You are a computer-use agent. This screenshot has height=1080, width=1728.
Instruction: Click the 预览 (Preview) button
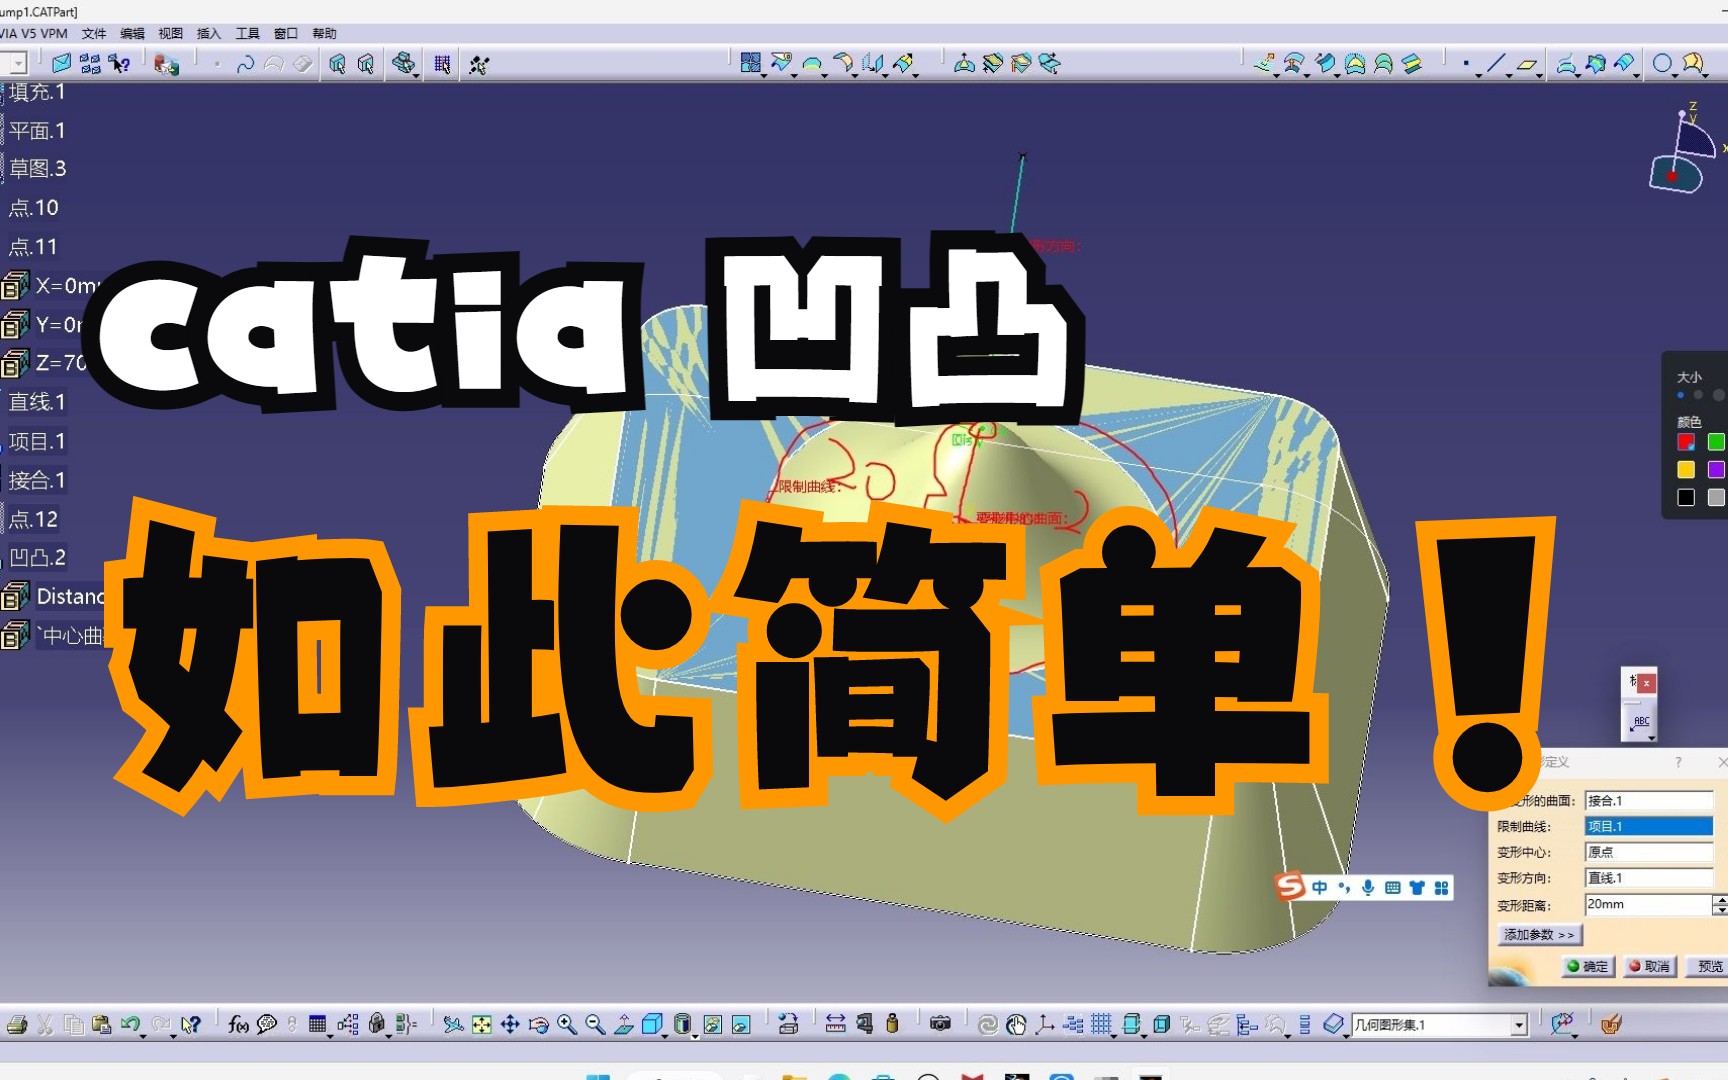1708,966
